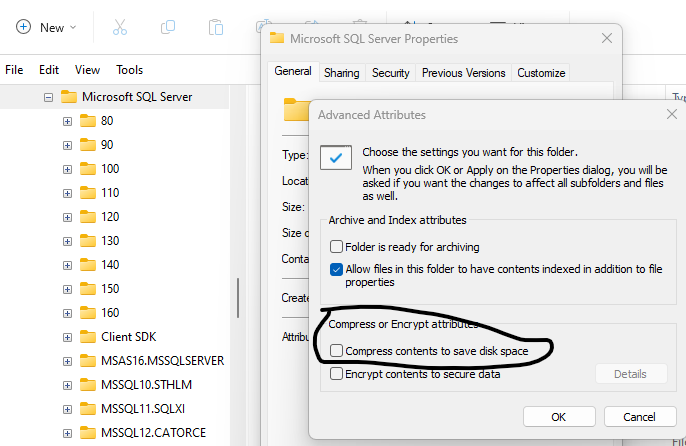Click the folder tree vertical scrollbar
Screen dimensions: 686x446
[238, 298]
